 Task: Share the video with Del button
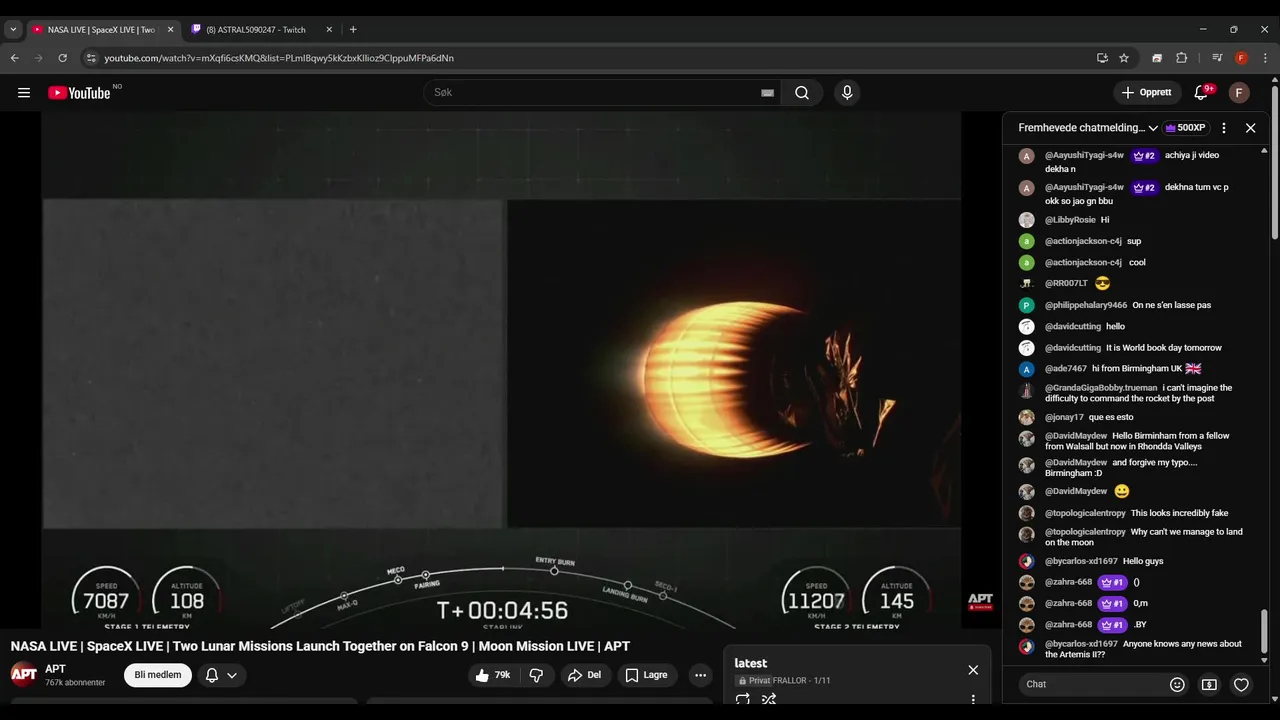click(584, 675)
